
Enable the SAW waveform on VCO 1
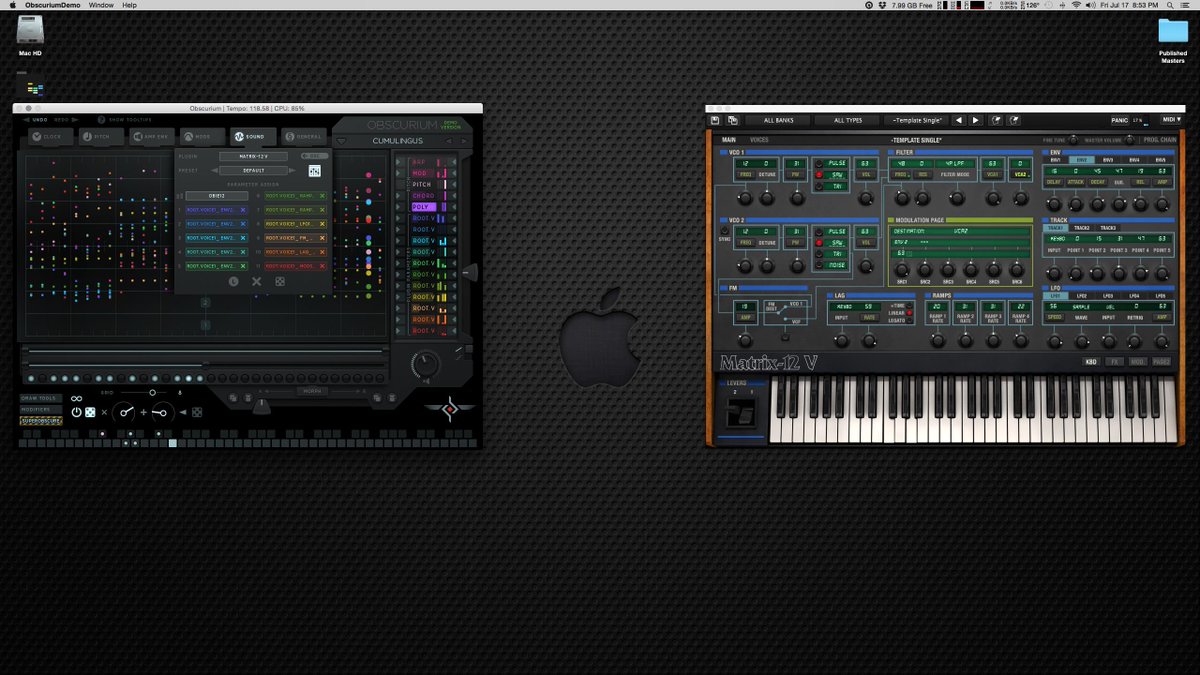(819, 175)
